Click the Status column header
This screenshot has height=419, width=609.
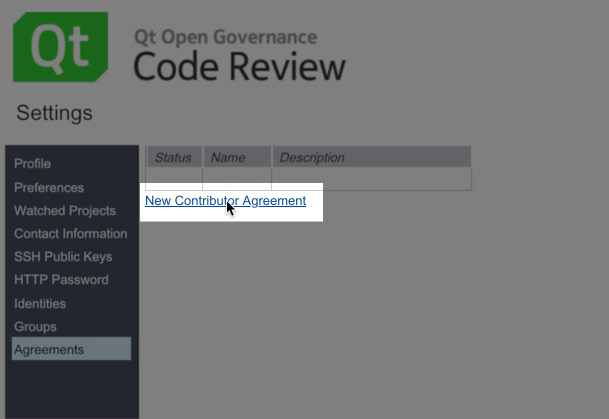pos(174,157)
